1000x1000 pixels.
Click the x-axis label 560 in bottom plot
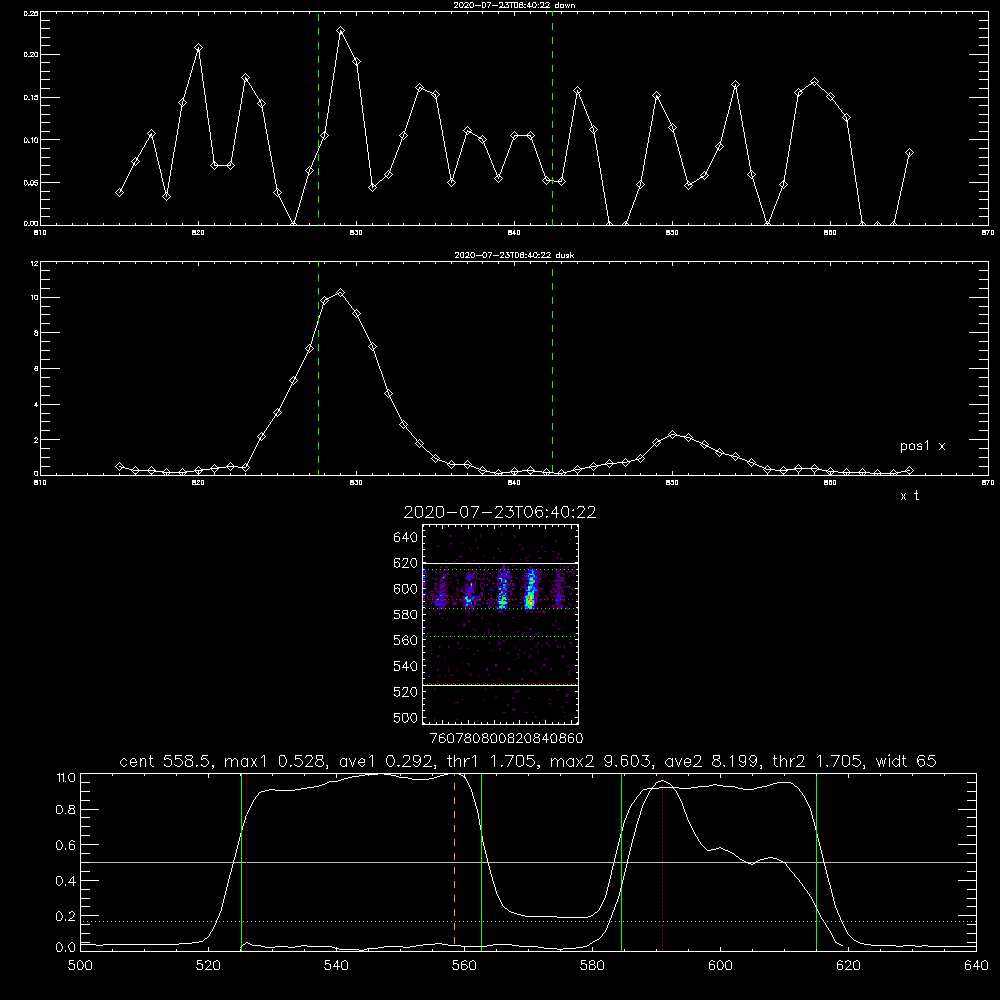pos(464,966)
